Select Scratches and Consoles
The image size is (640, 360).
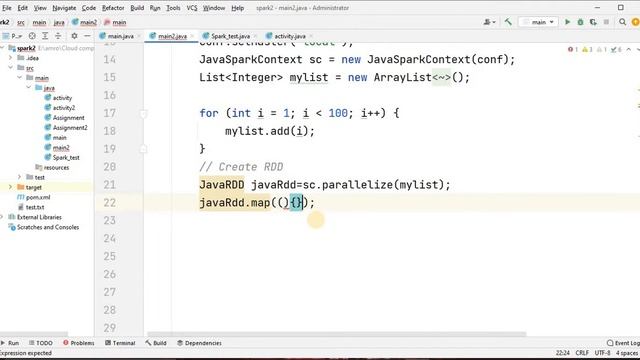pyautogui.click(x=44, y=227)
